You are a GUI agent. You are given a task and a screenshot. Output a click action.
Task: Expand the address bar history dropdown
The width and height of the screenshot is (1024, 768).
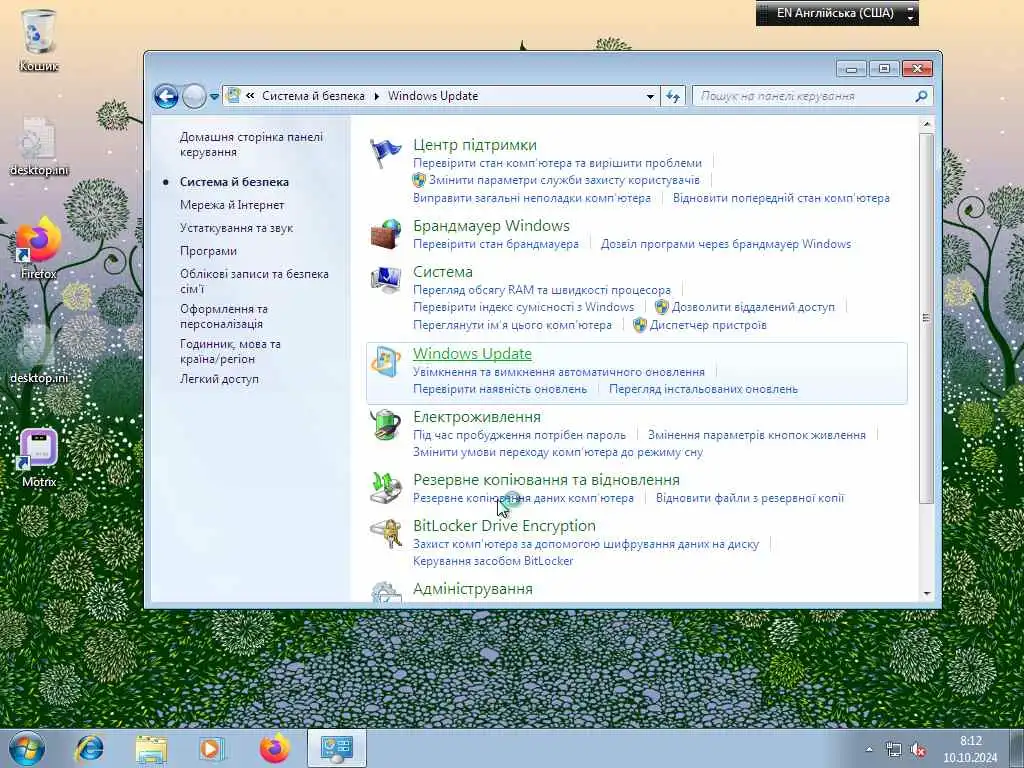point(650,97)
